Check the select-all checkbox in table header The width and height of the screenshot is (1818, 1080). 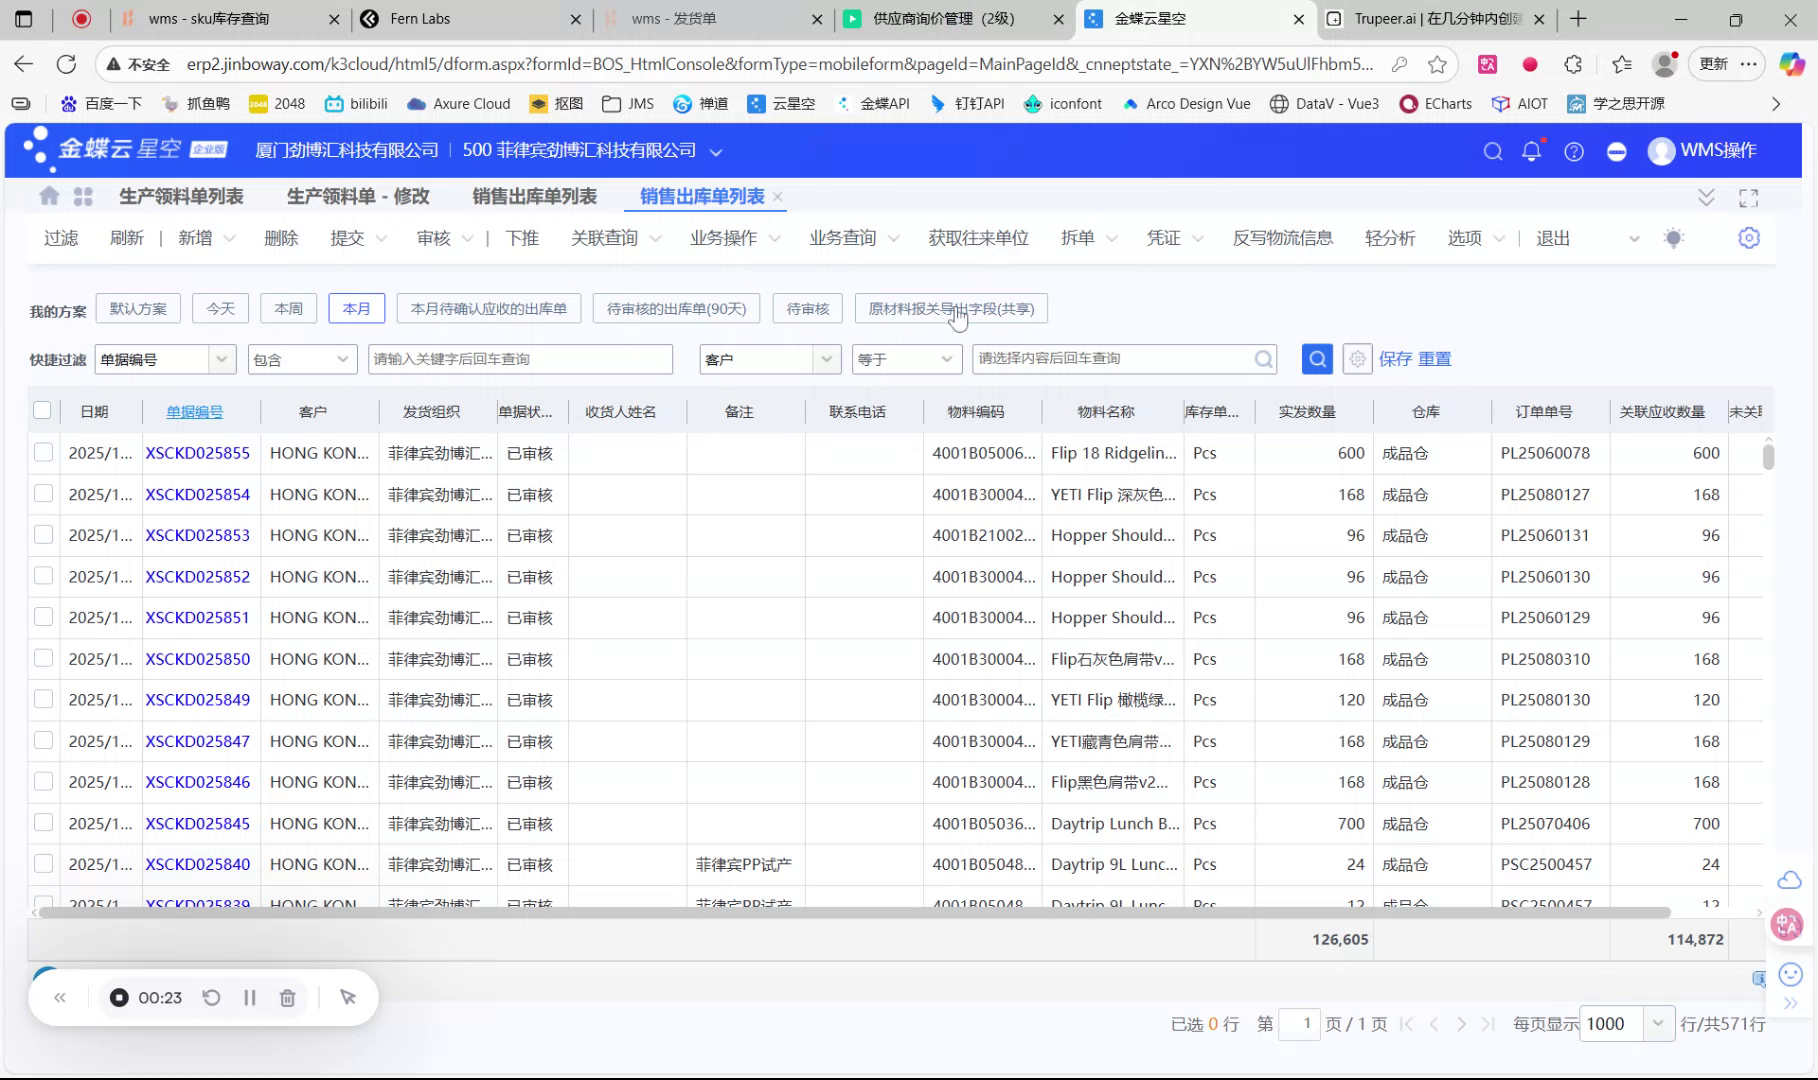click(x=42, y=410)
